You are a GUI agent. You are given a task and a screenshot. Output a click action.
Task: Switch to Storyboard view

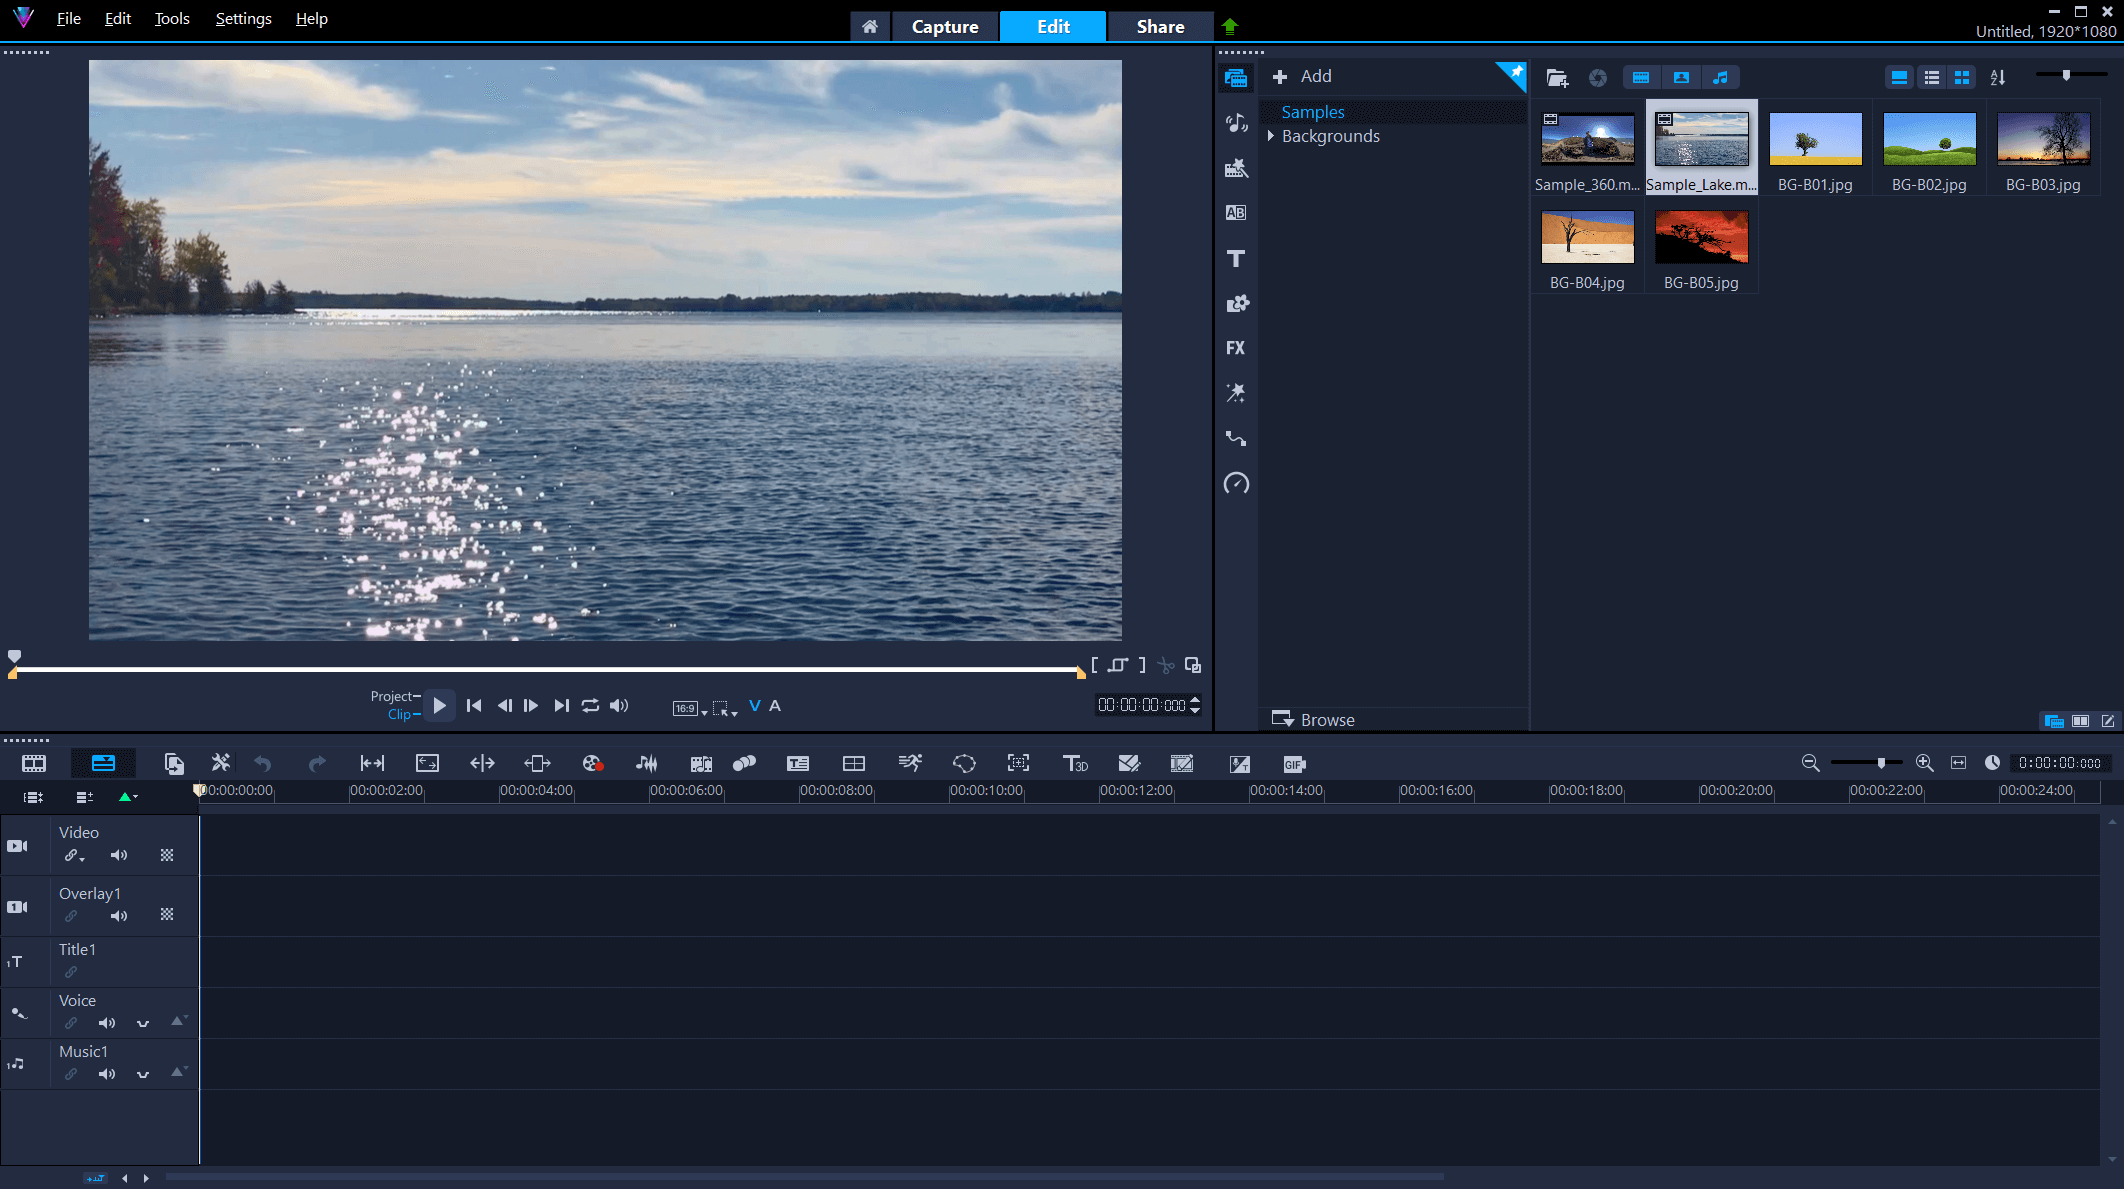pos(33,763)
